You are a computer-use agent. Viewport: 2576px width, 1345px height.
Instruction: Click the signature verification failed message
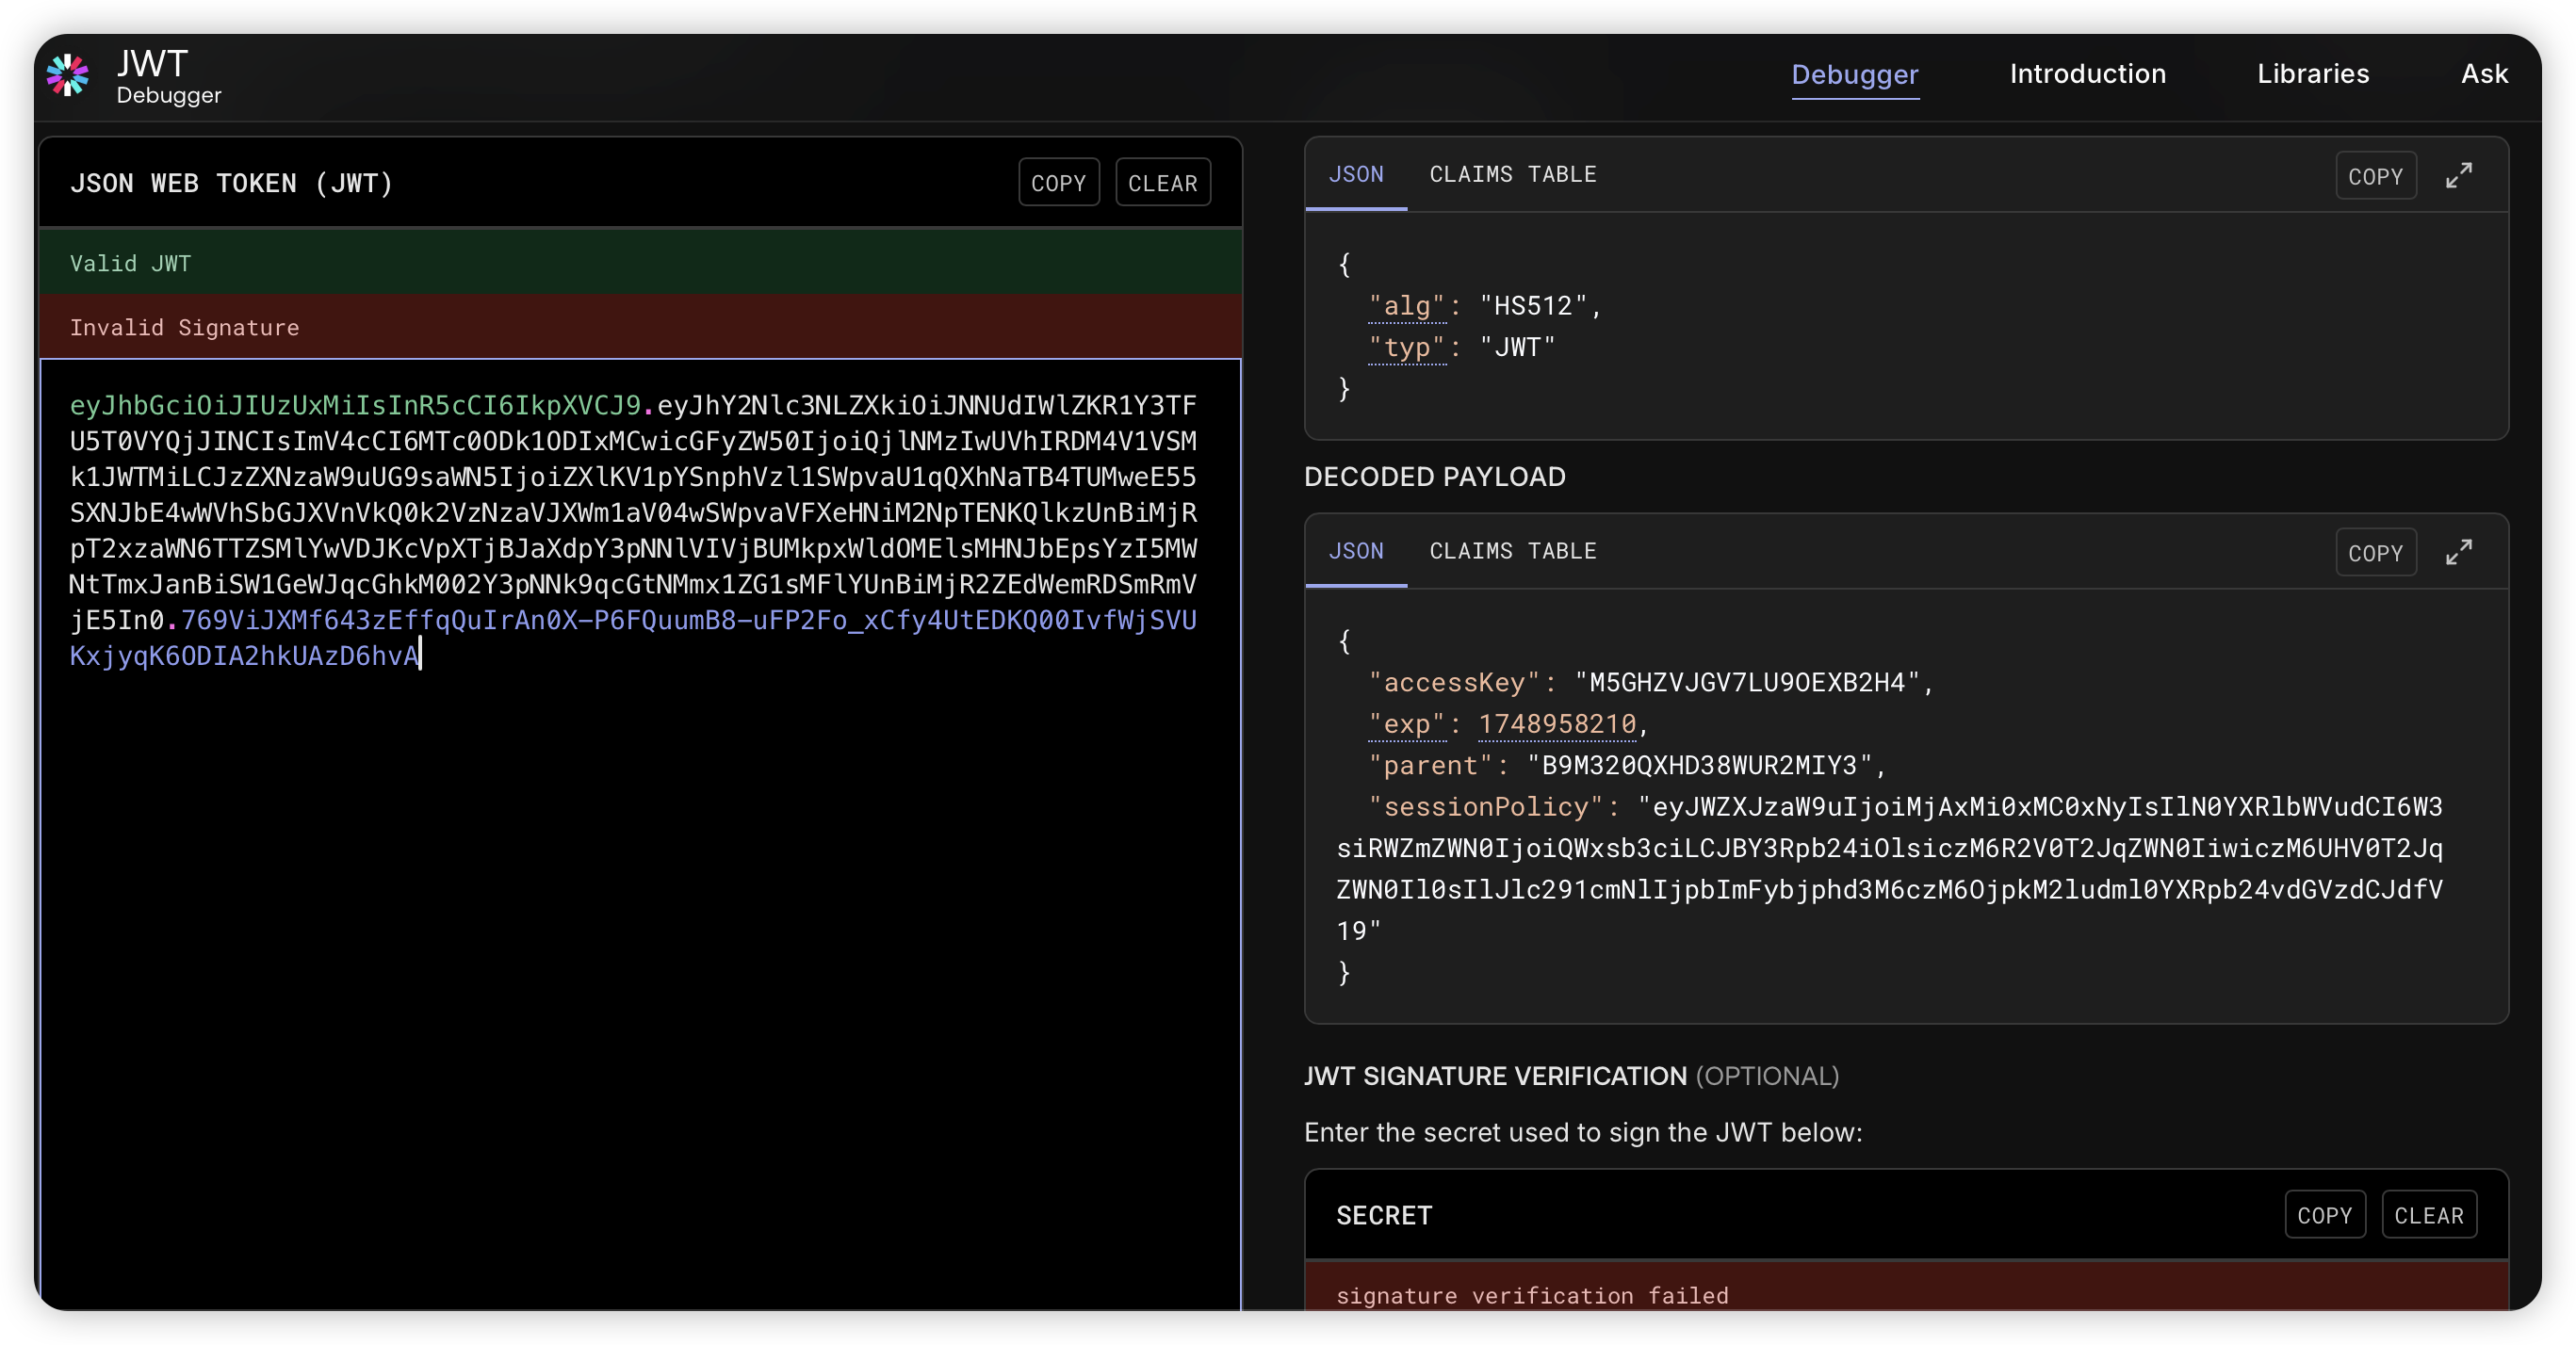pyautogui.click(x=1532, y=1295)
